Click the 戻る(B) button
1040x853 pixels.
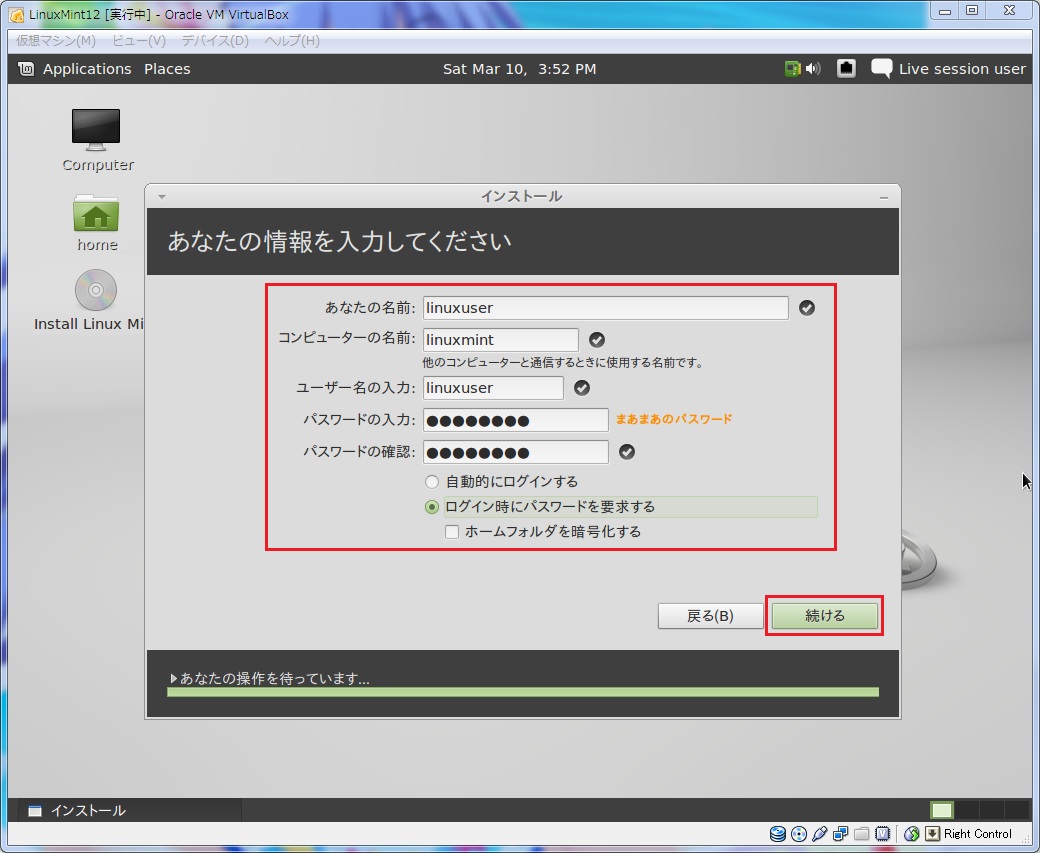[x=710, y=616]
